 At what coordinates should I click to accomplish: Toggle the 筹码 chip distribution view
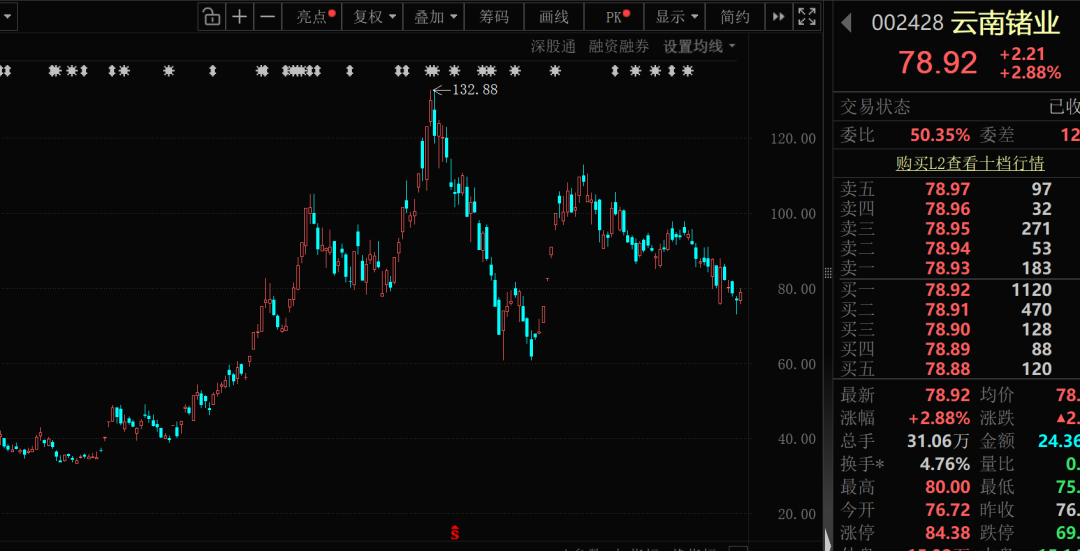click(494, 17)
